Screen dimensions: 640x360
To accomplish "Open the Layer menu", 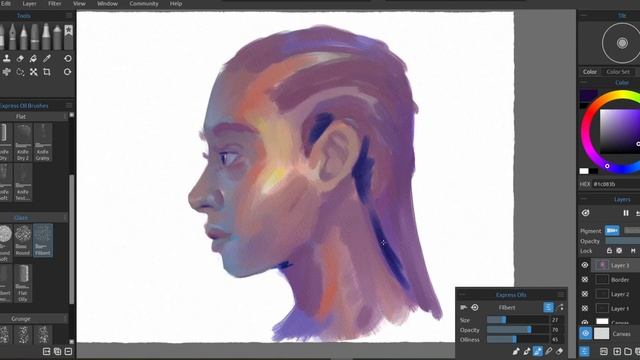I will tap(29, 4).
